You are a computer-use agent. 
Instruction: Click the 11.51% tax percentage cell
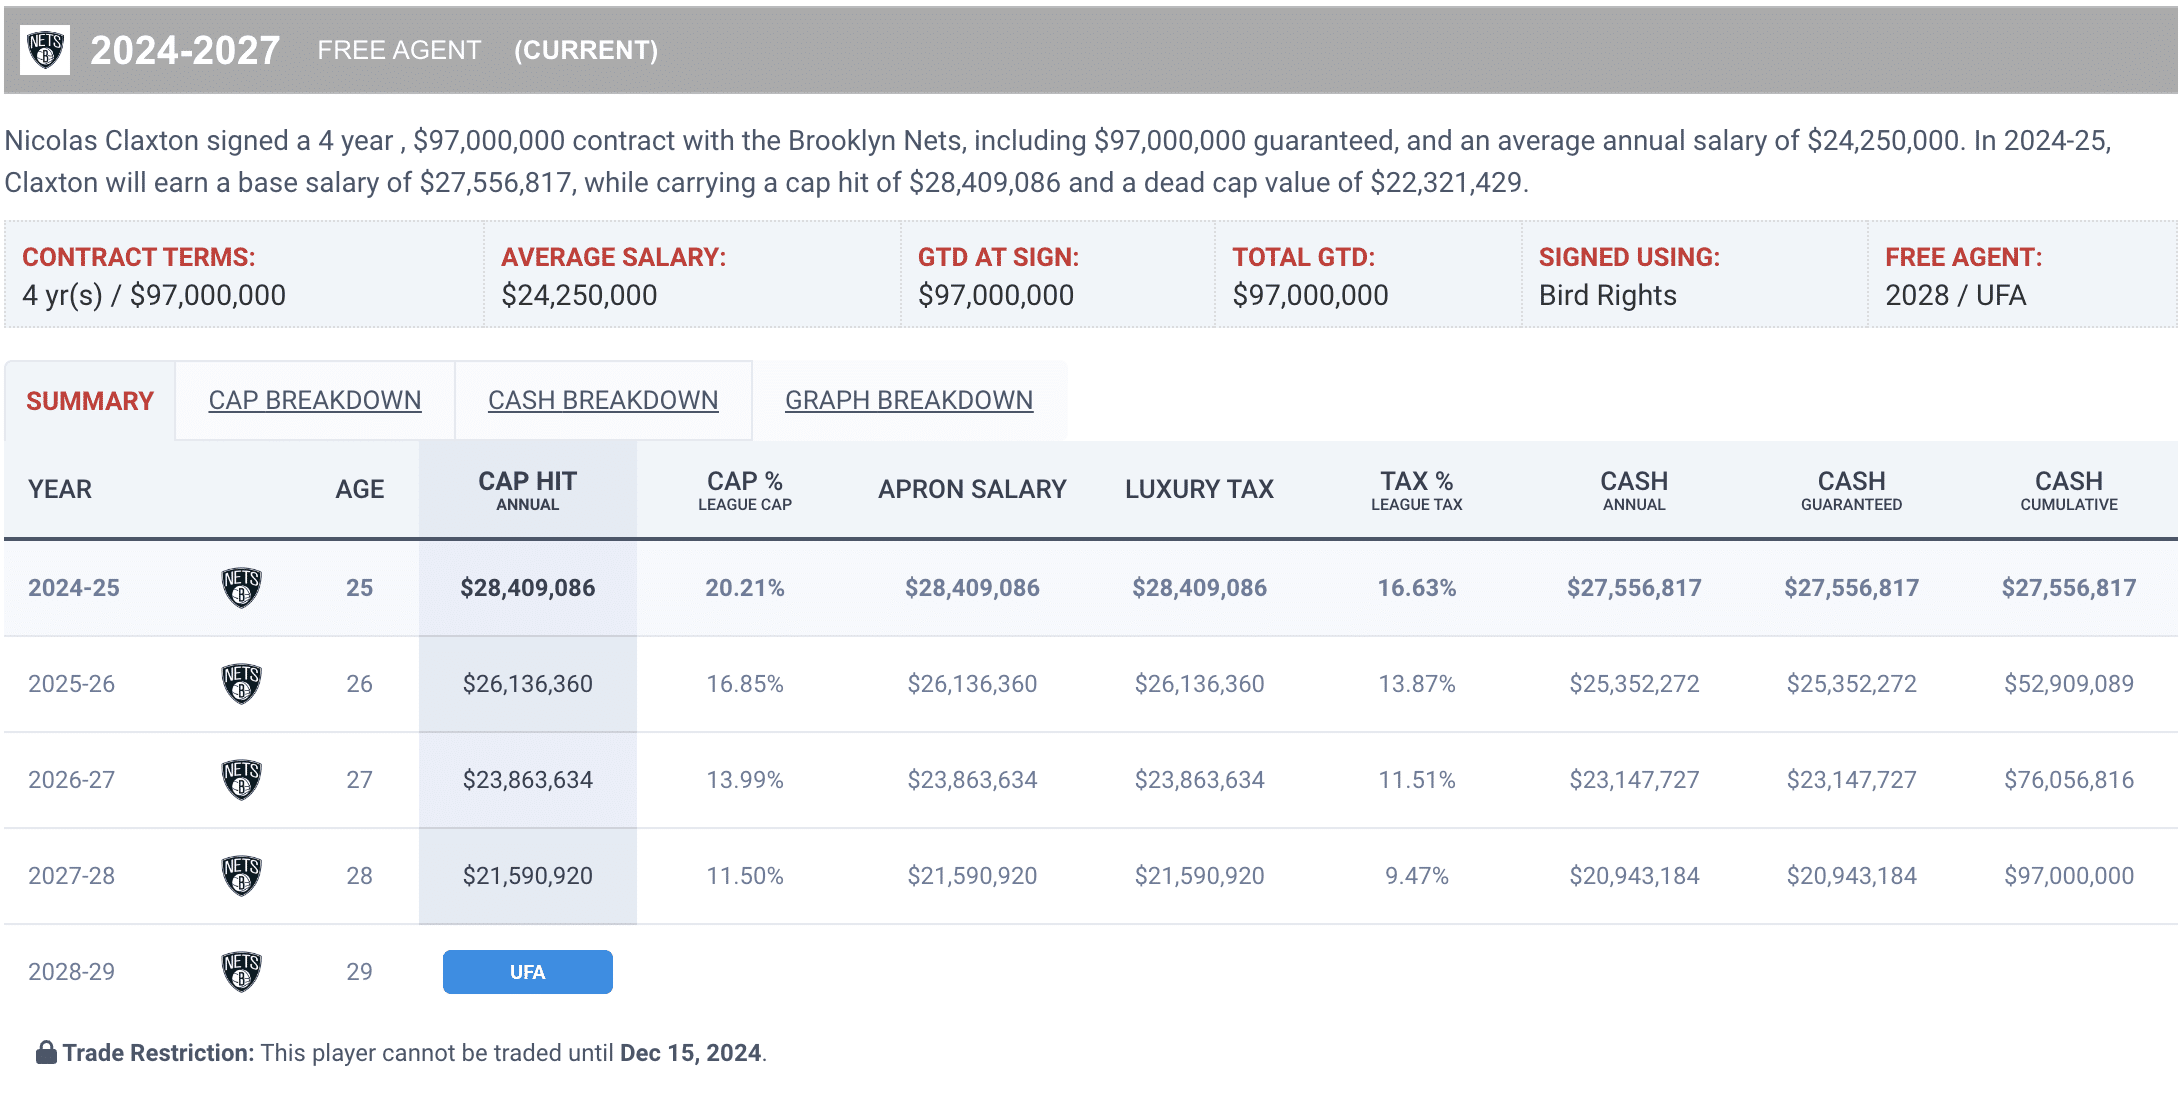coord(1417,780)
